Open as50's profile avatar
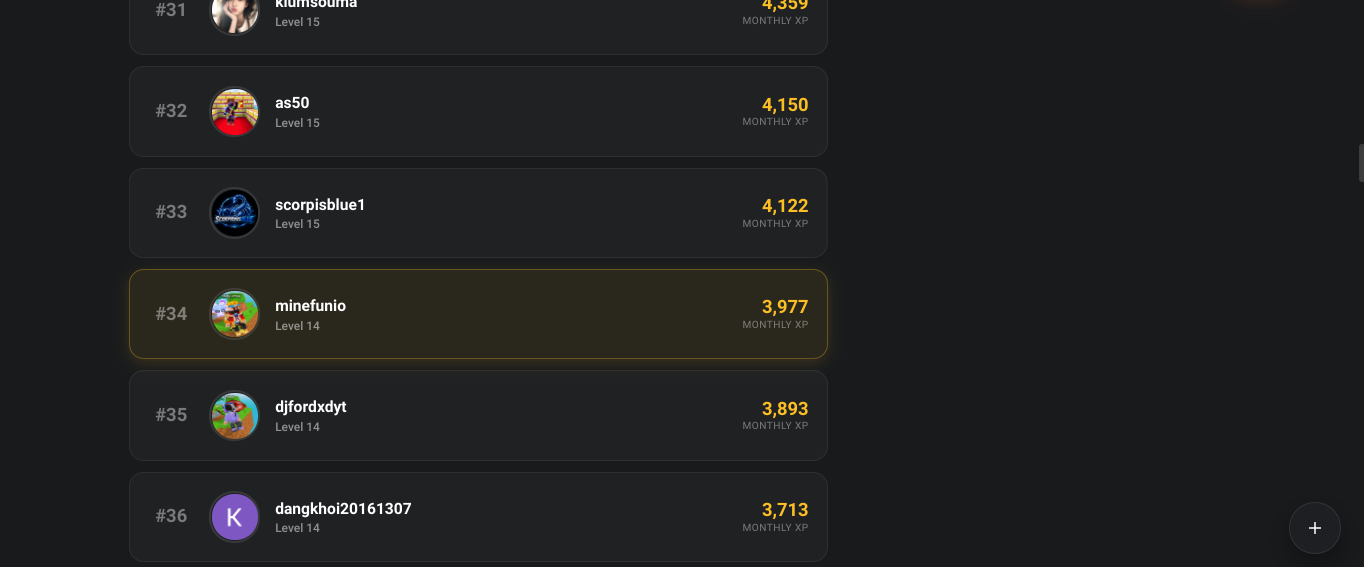 pyautogui.click(x=235, y=111)
